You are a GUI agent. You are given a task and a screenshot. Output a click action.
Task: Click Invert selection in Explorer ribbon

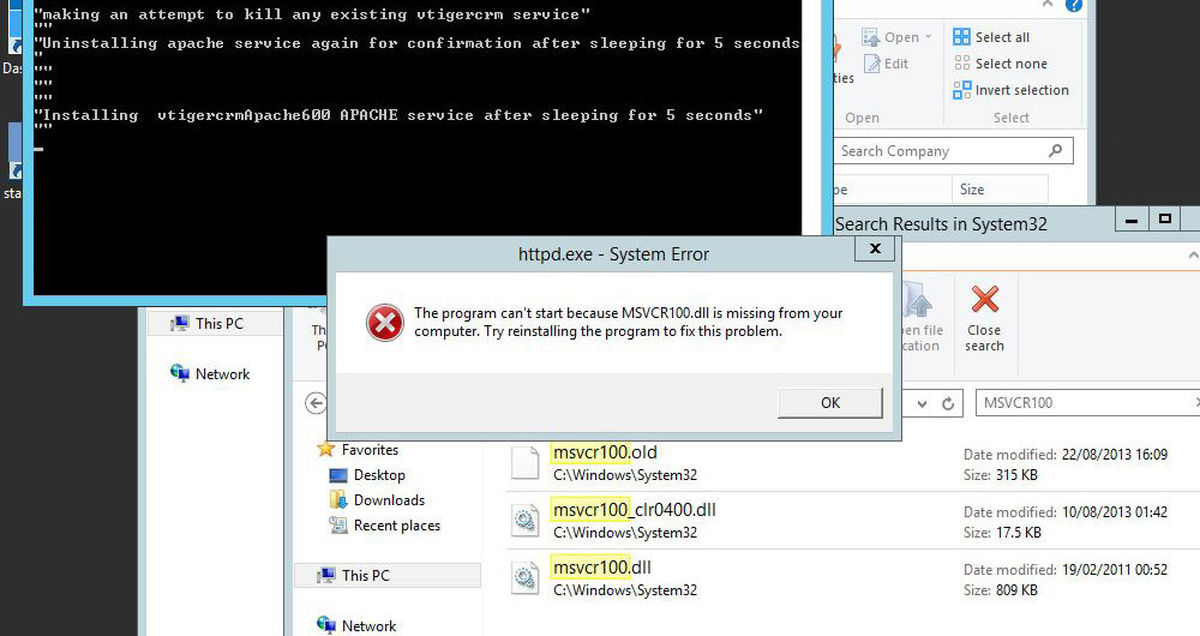tap(1011, 90)
